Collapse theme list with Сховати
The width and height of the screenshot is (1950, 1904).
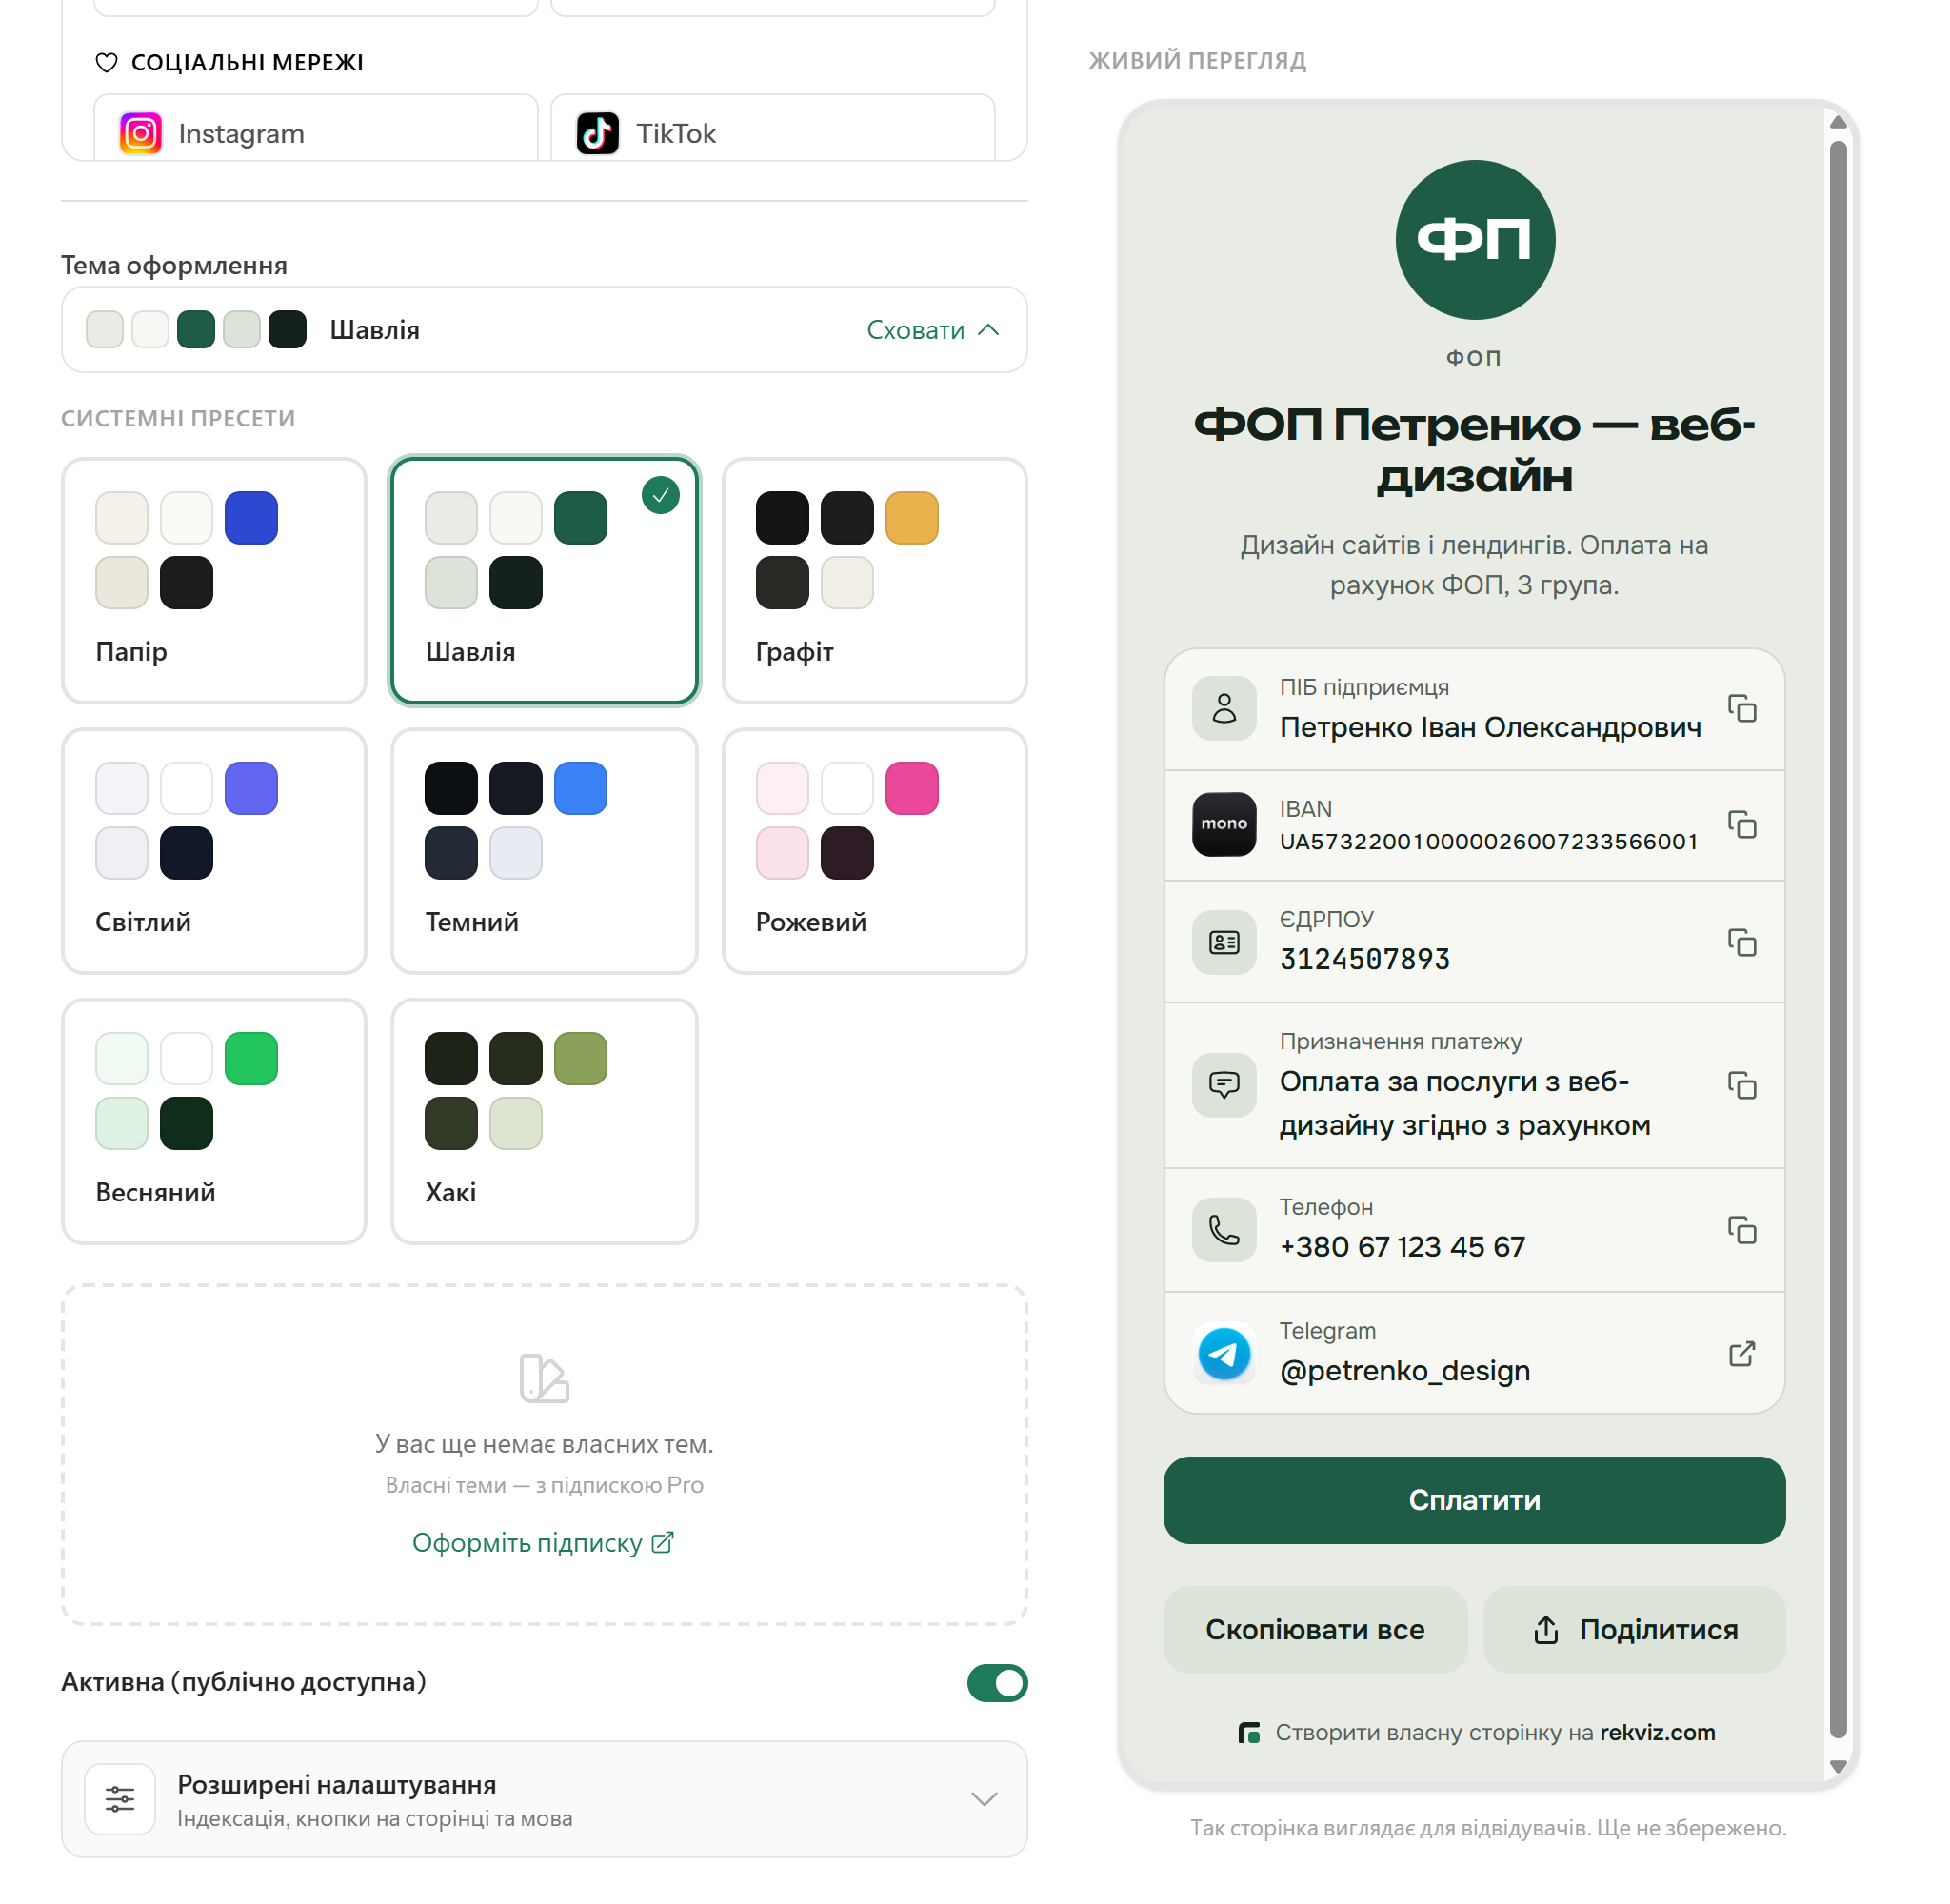tap(932, 330)
